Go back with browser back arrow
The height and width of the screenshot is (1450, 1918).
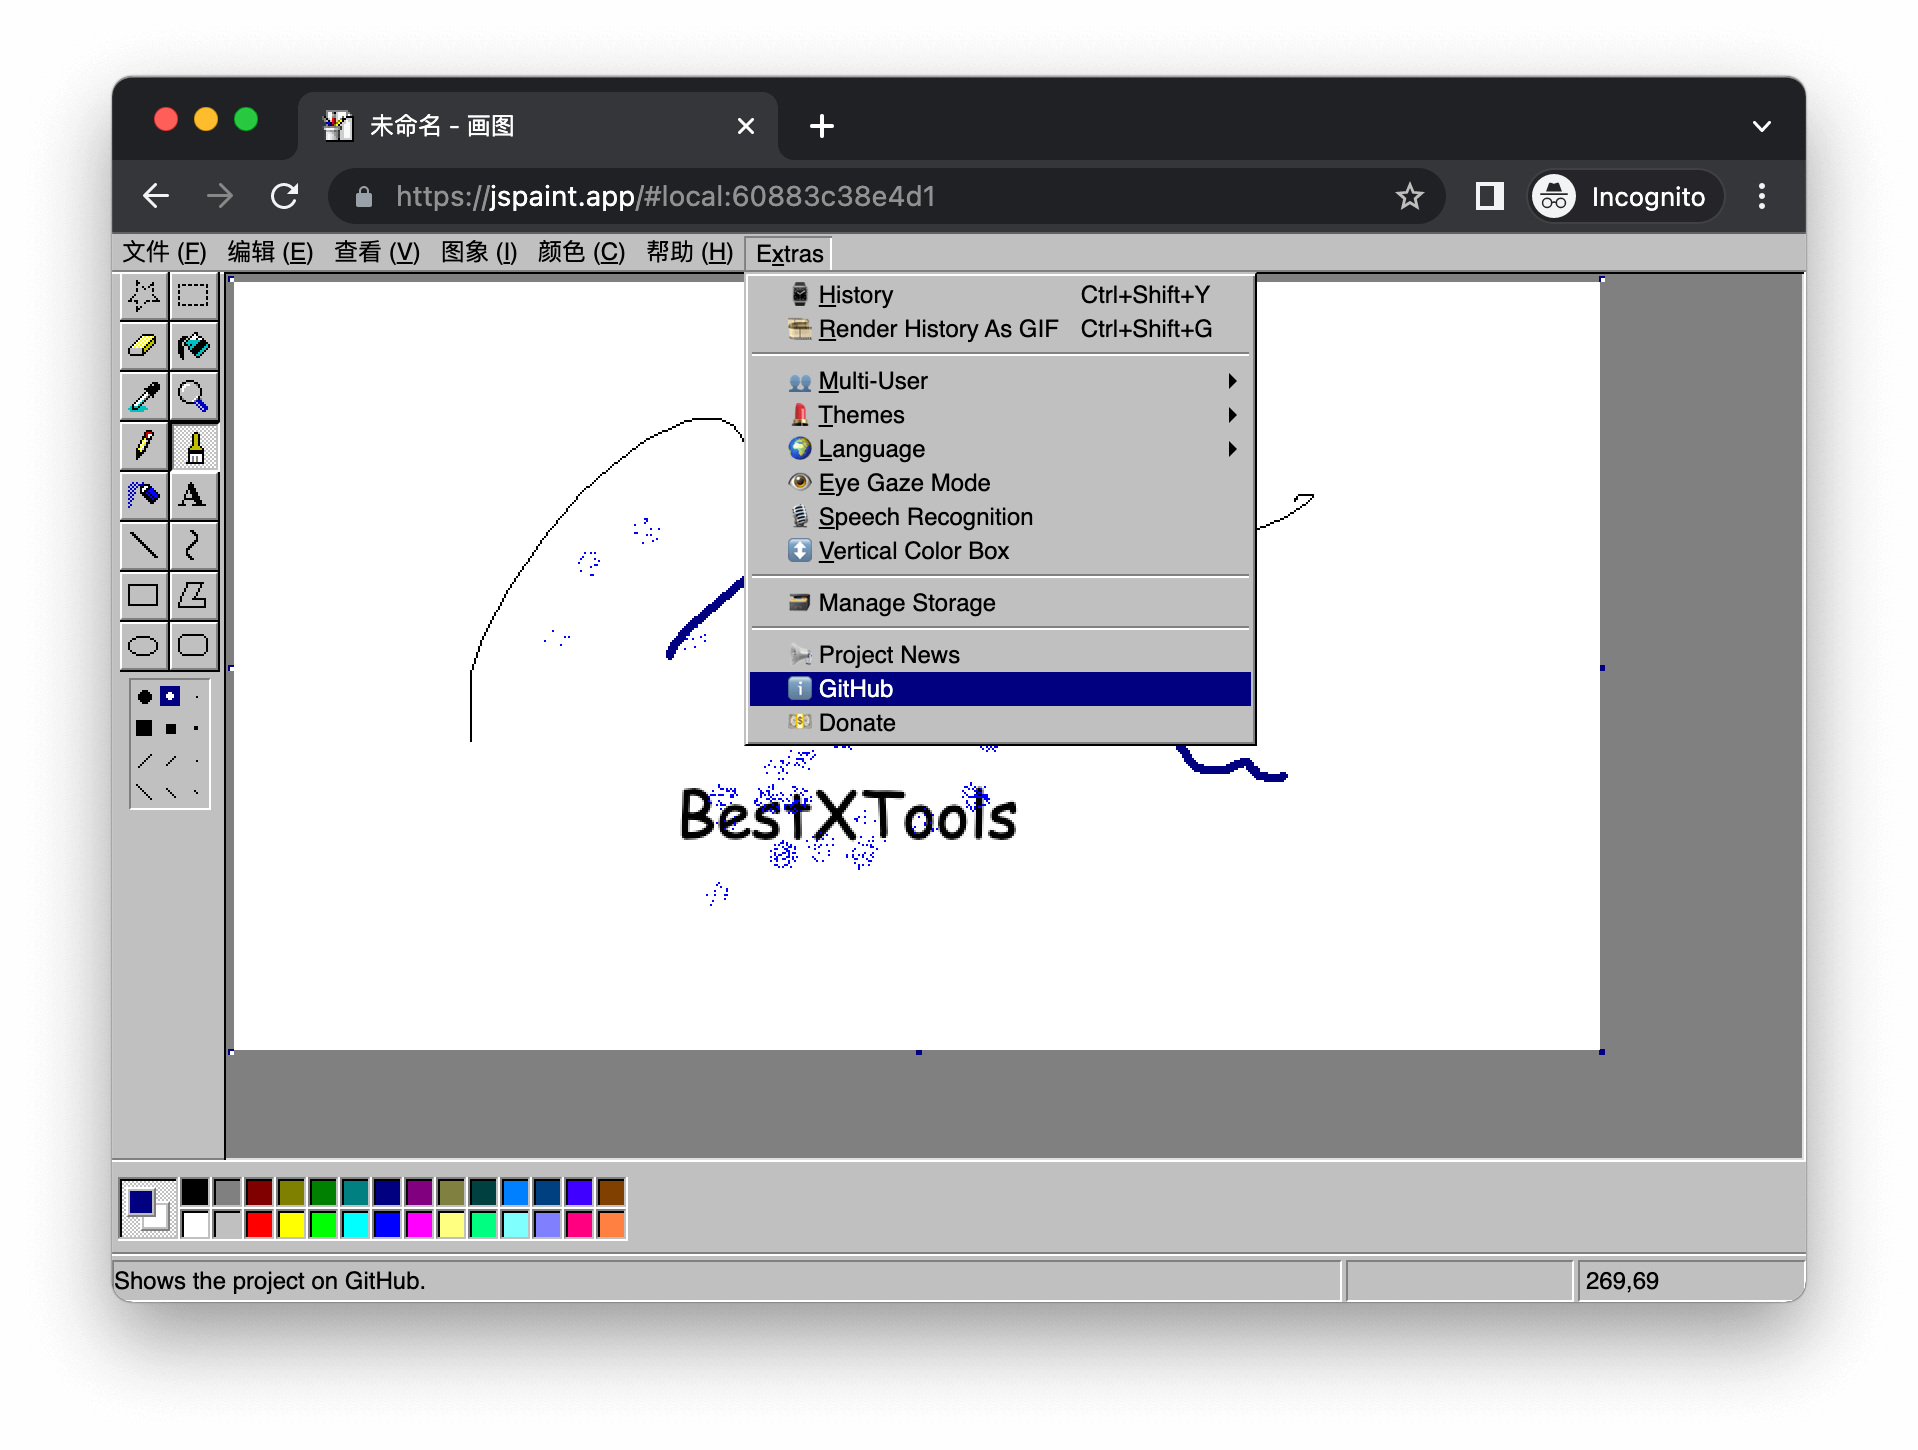point(156,196)
